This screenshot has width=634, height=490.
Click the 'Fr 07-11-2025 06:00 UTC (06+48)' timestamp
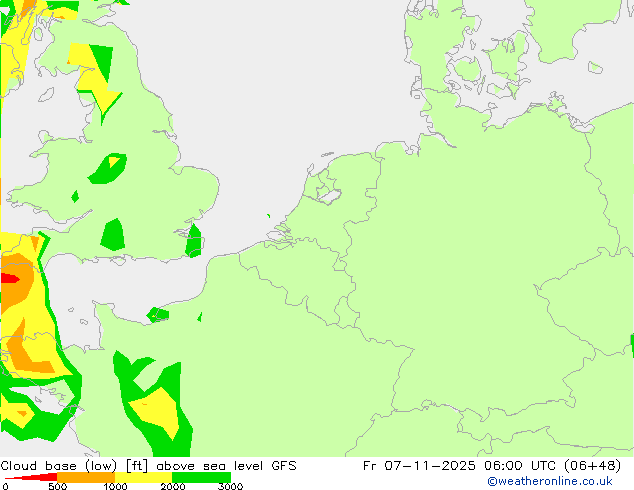point(492,466)
